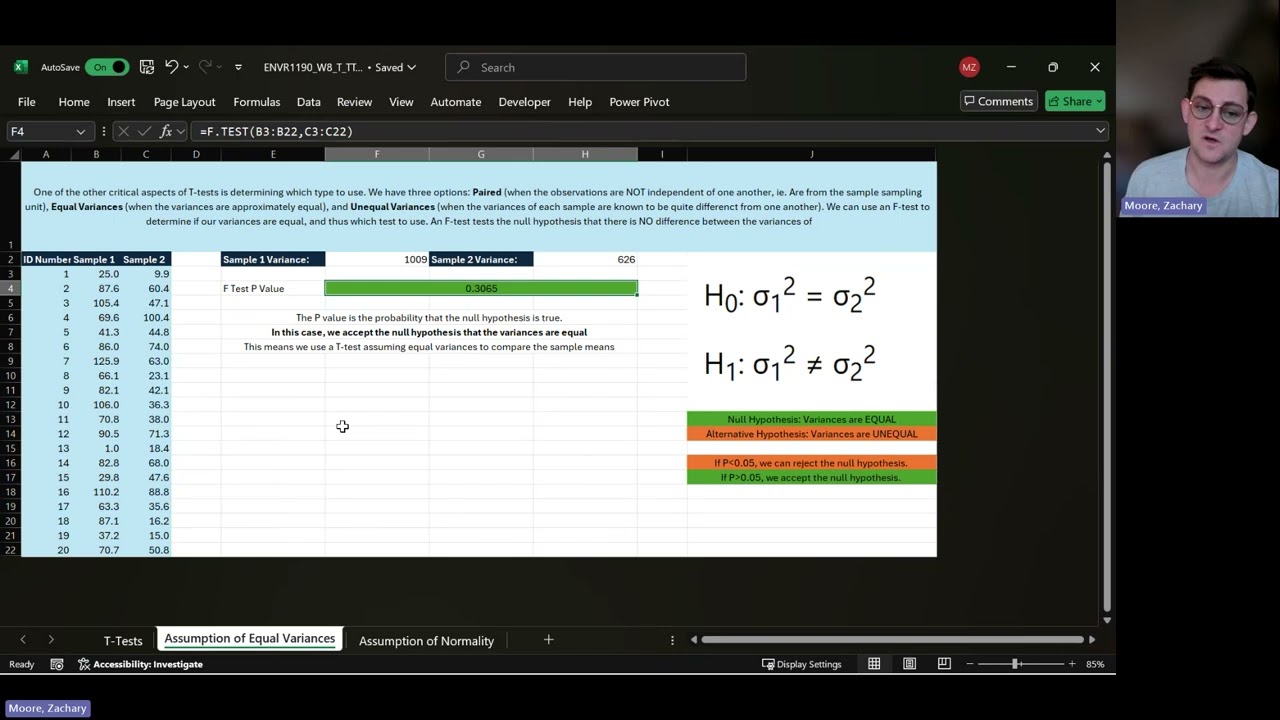Click the Redo arrow icon
The height and width of the screenshot is (720, 1280).
[205, 67]
